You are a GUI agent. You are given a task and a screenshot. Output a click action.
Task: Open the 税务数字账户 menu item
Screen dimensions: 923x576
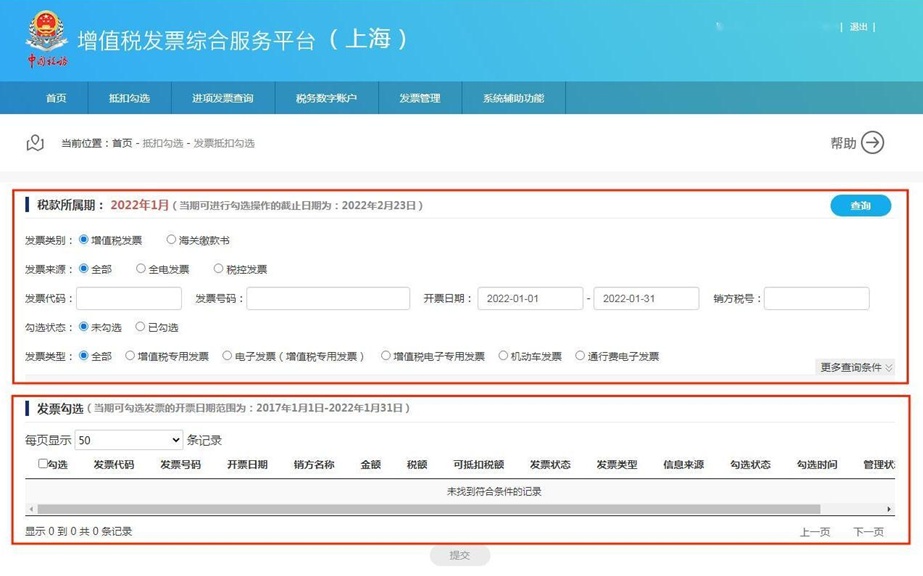click(x=326, y=98)
